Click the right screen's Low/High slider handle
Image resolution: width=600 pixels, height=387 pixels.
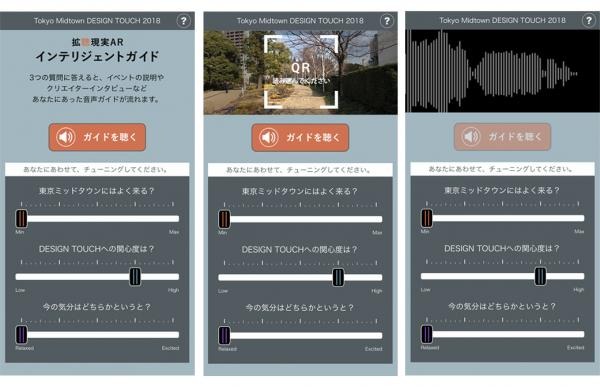tap(540, 276)
